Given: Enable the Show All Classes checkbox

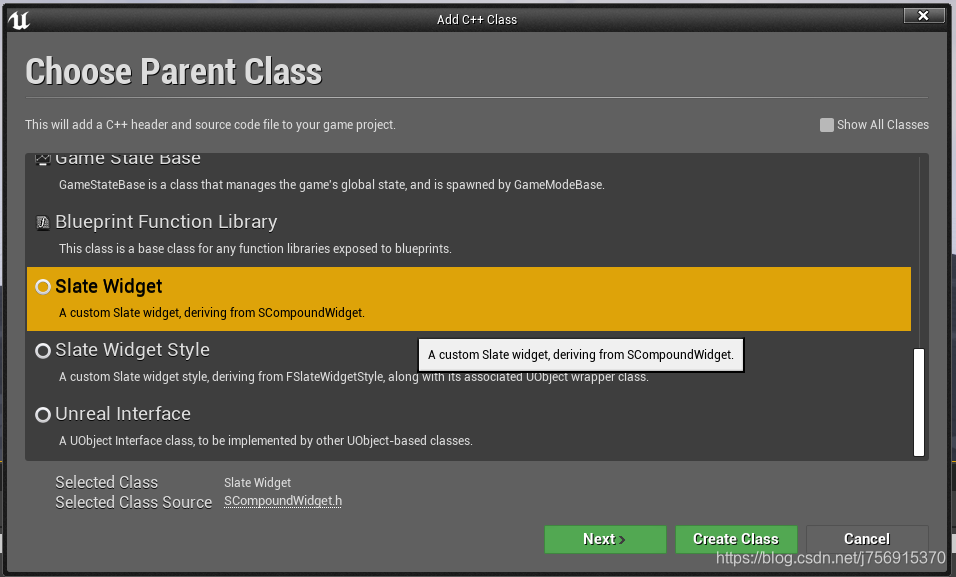Looking at the screenshot, I should coord(826,124).
